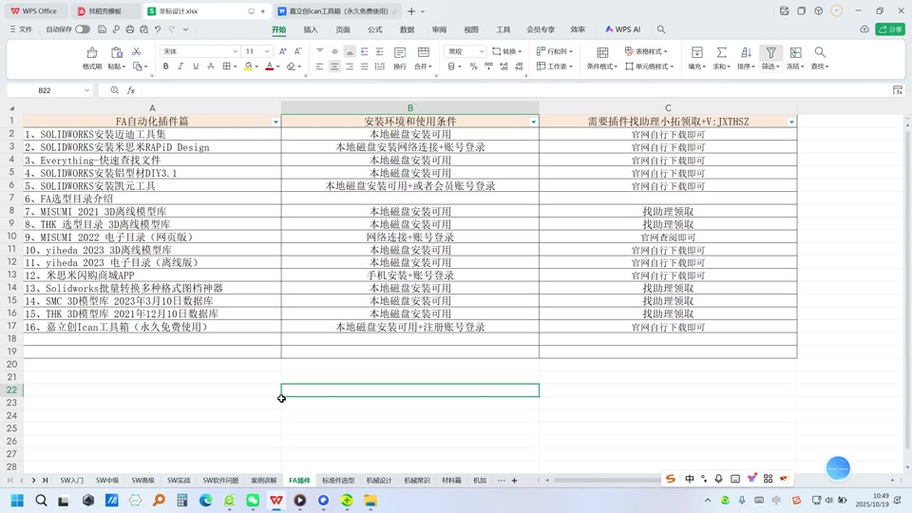Viewport: 912px width, 513px height.
Task: Open the Insert (插入) ribbon tab
Action: [311, 30]
